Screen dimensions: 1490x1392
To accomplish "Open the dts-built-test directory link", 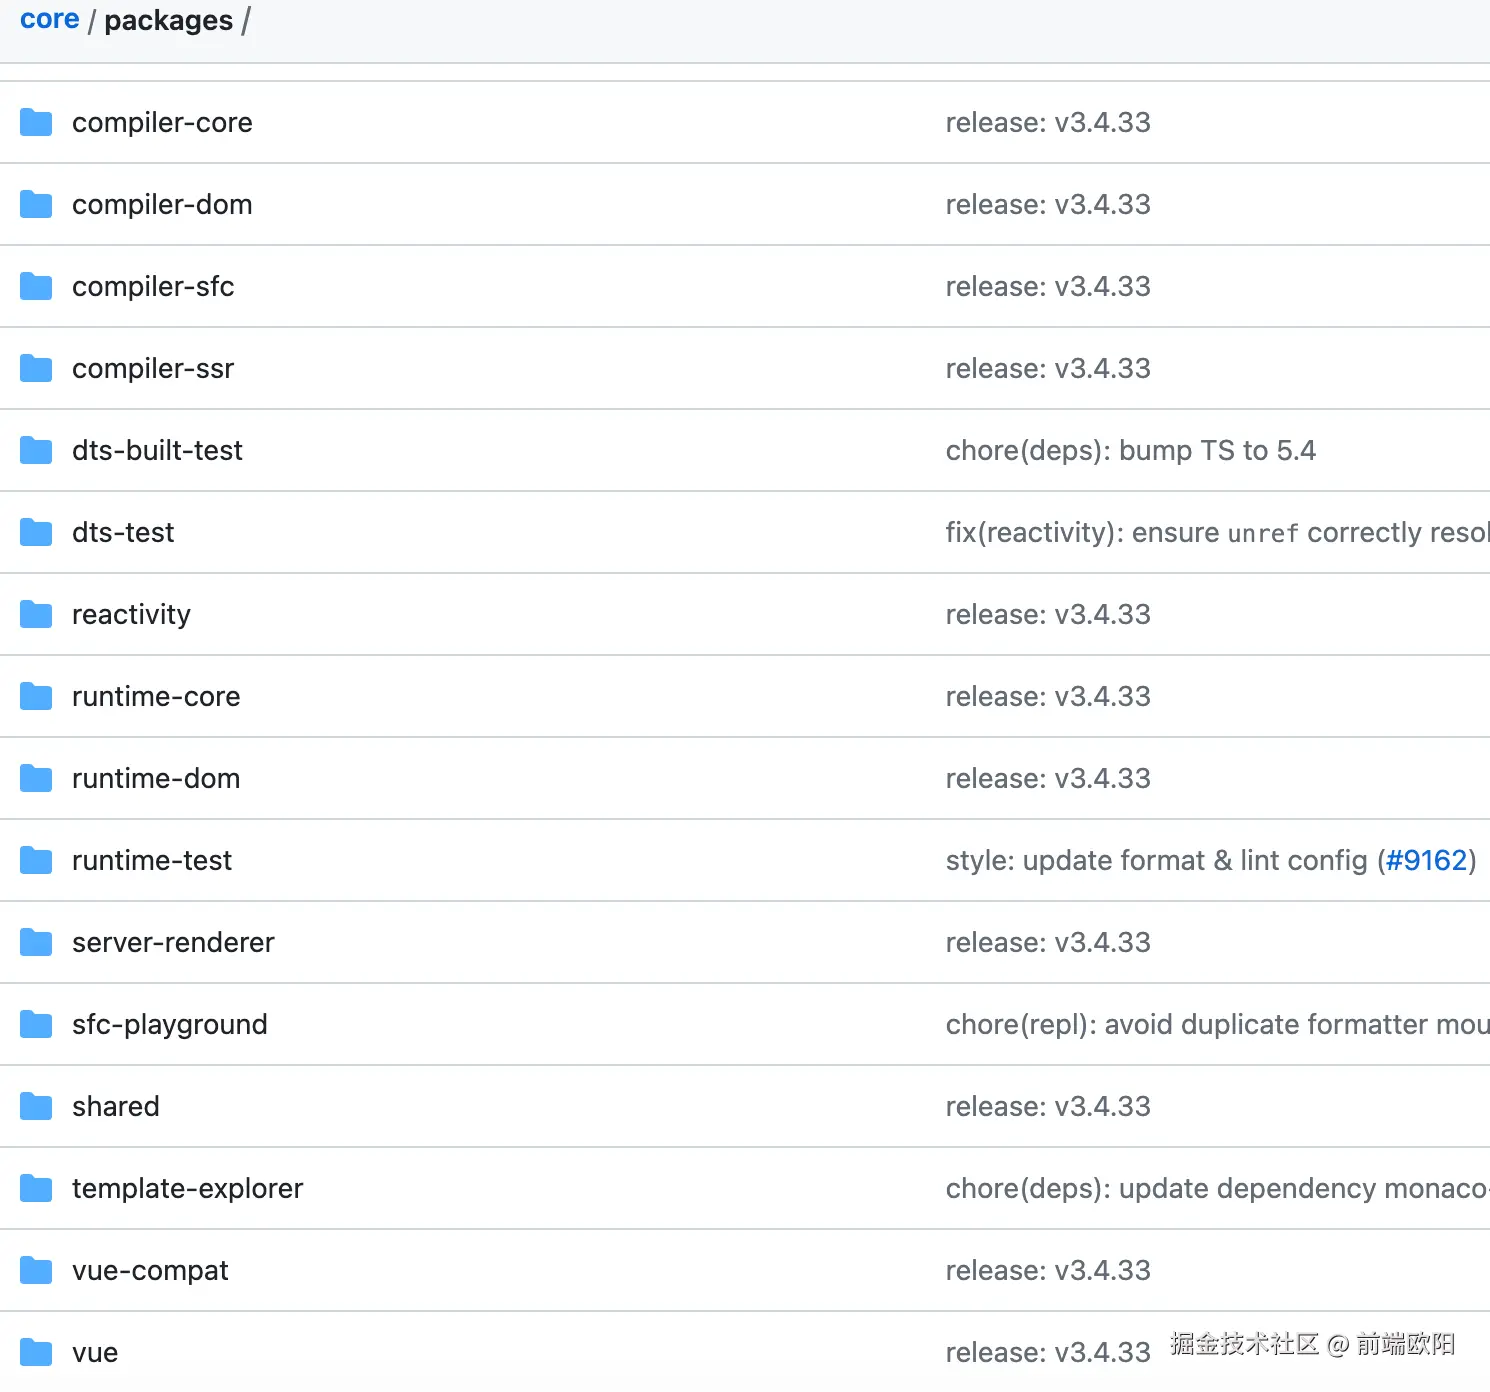I will coord(157,451).
